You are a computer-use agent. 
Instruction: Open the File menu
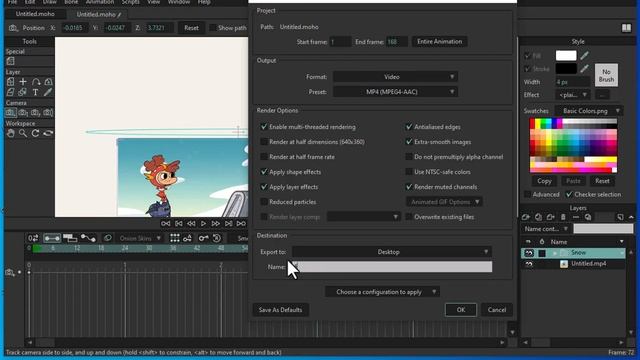(x=12, y=2)
